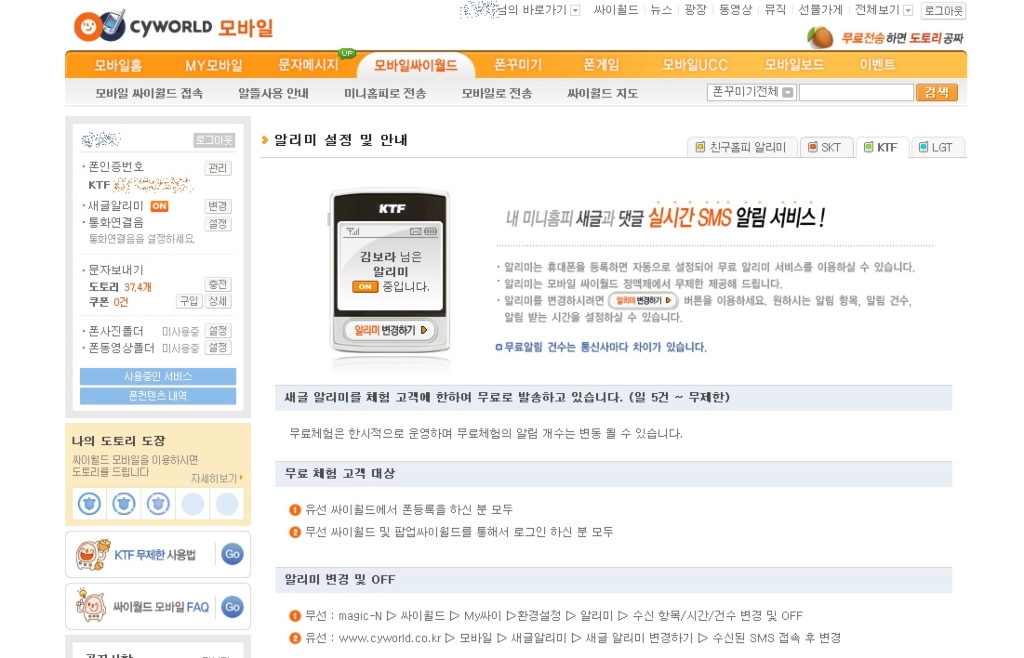This screenshot has width=1024, height=658.
Task: Click the sidebar 로그아웃 button
Action: coord(214,140)
